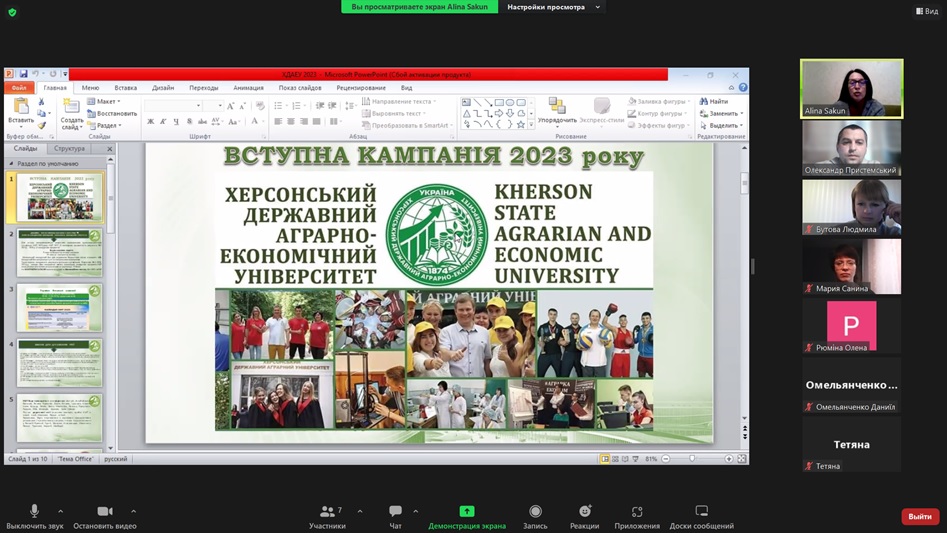
Task: Click the Format Painter brush icon
Action: (42, 125)
